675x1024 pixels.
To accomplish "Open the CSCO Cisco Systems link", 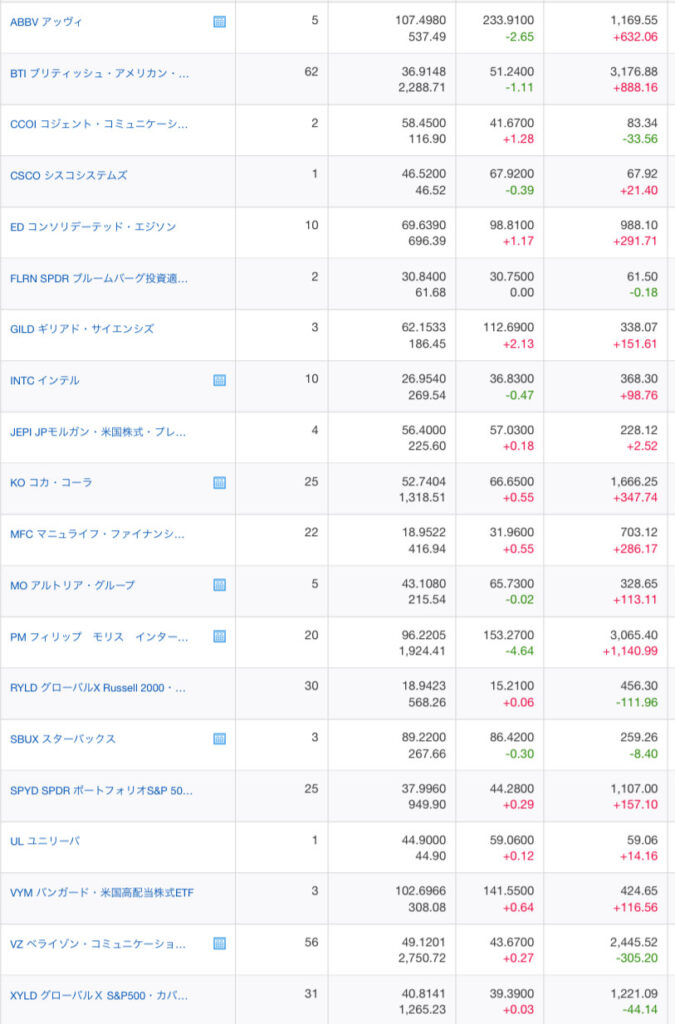I will tap(68, 175).
